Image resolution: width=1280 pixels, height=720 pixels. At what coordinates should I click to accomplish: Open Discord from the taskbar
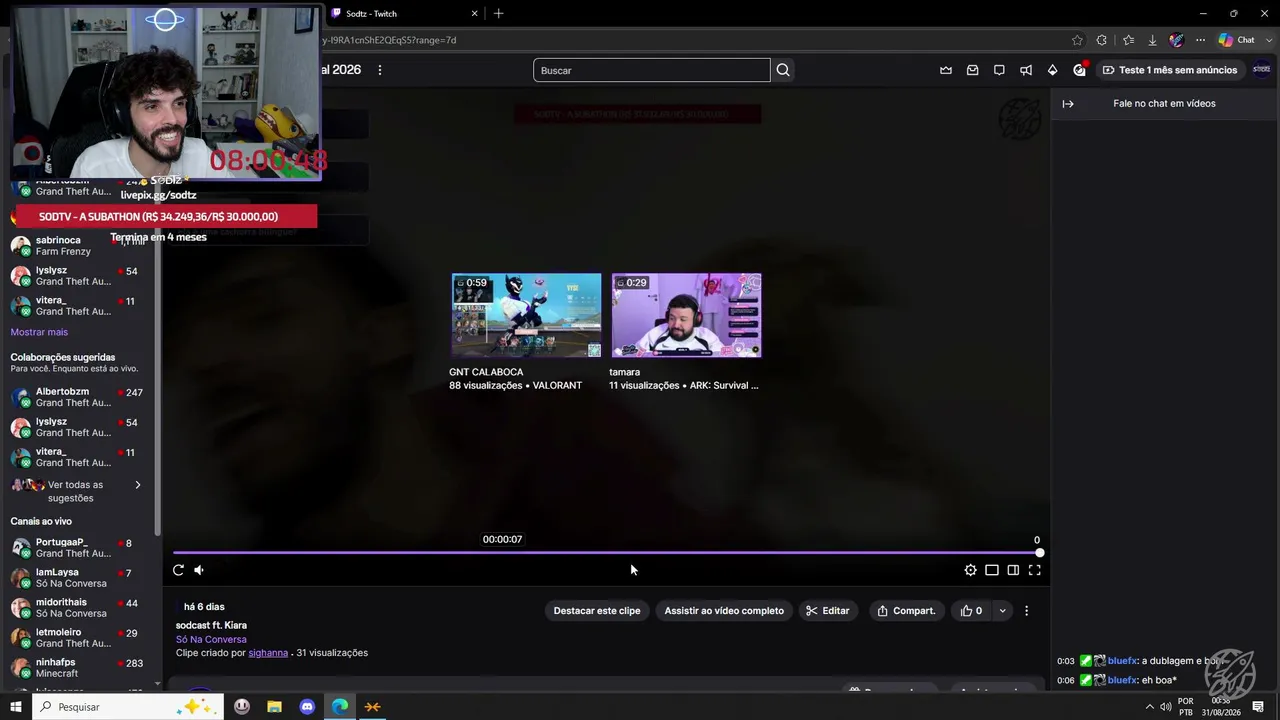tap(307, 707)
